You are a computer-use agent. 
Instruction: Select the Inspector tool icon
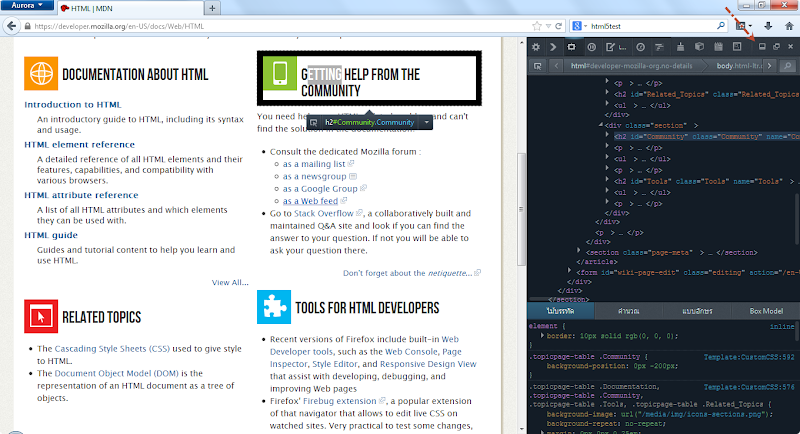571,47
